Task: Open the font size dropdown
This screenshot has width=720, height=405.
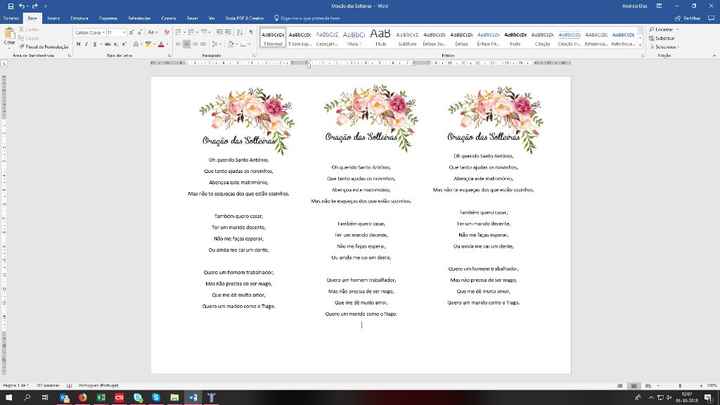Action: pos(116,33)
